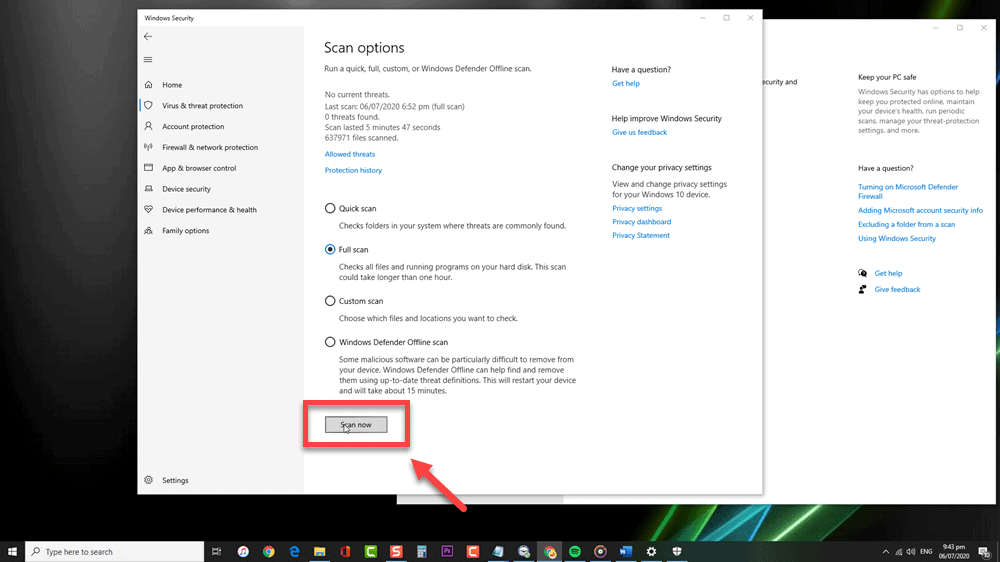Click the house icon beside Home
Screen dimensions: 1000x562
[149, 84]
